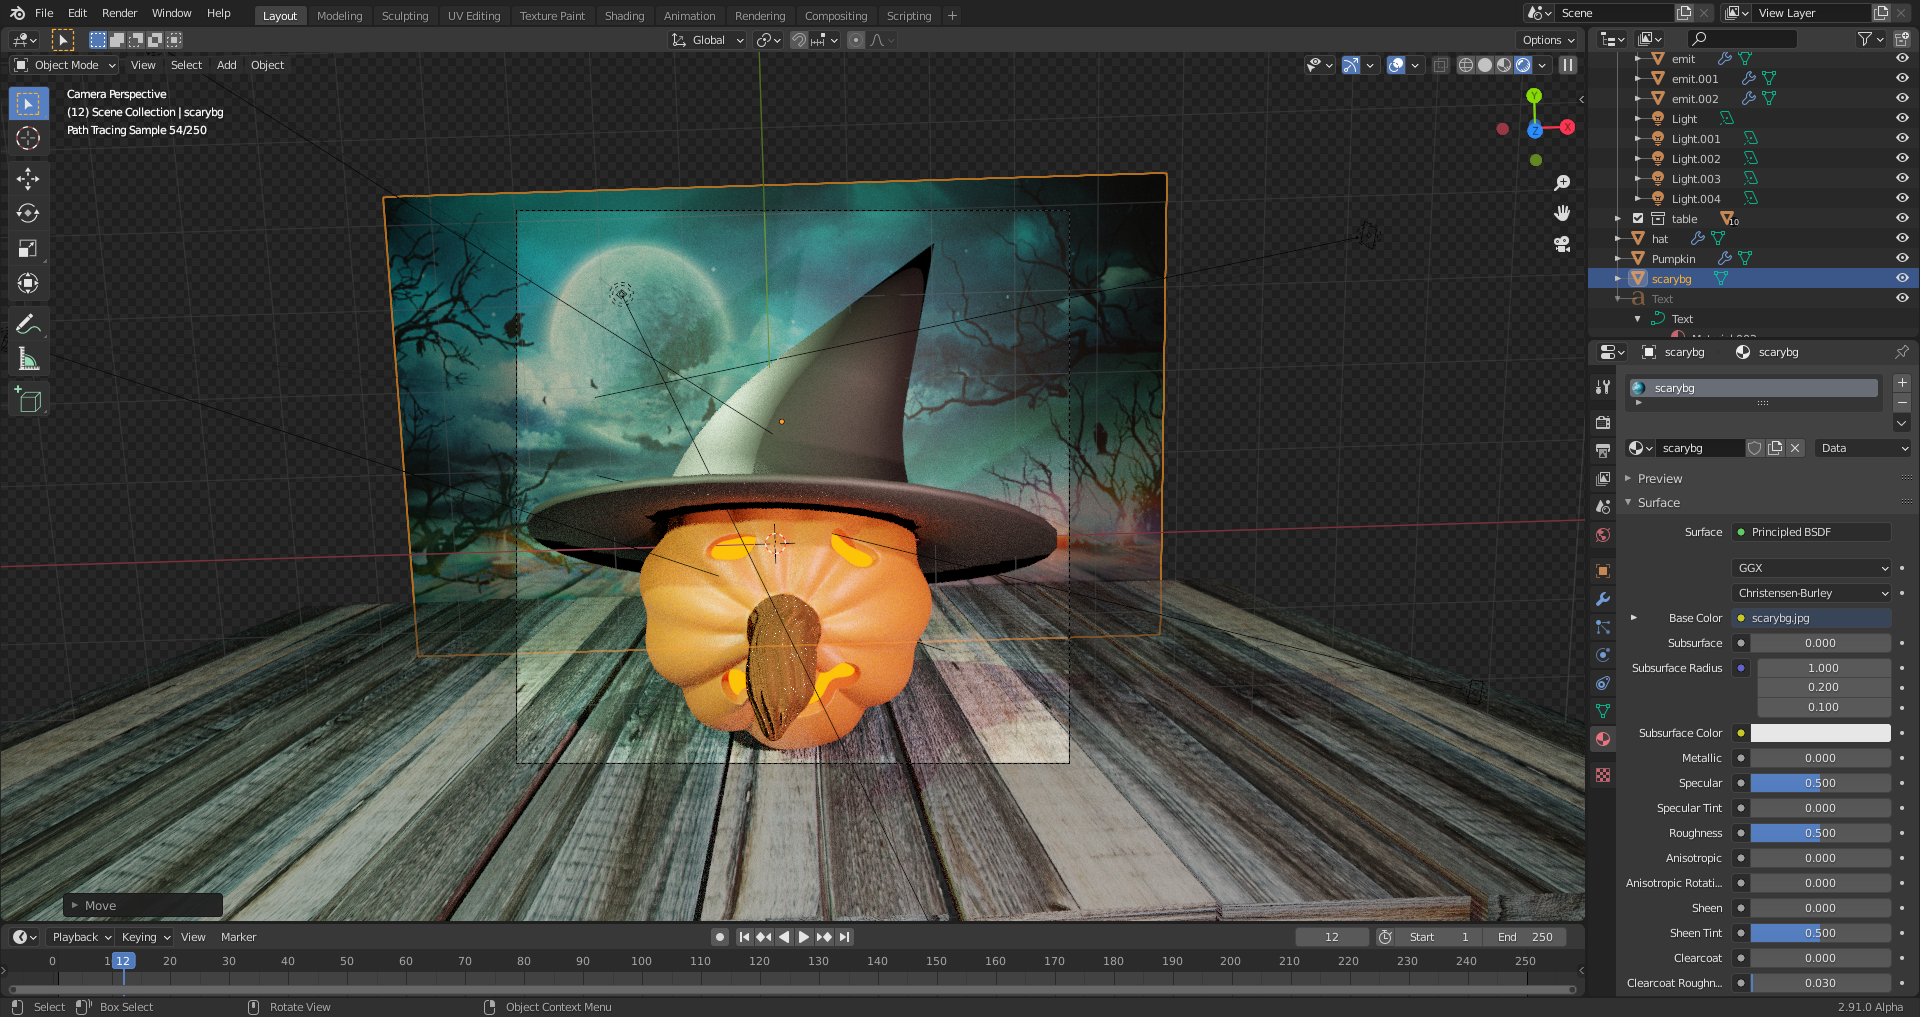Select the Rotate tool

(x=28, y=214)
